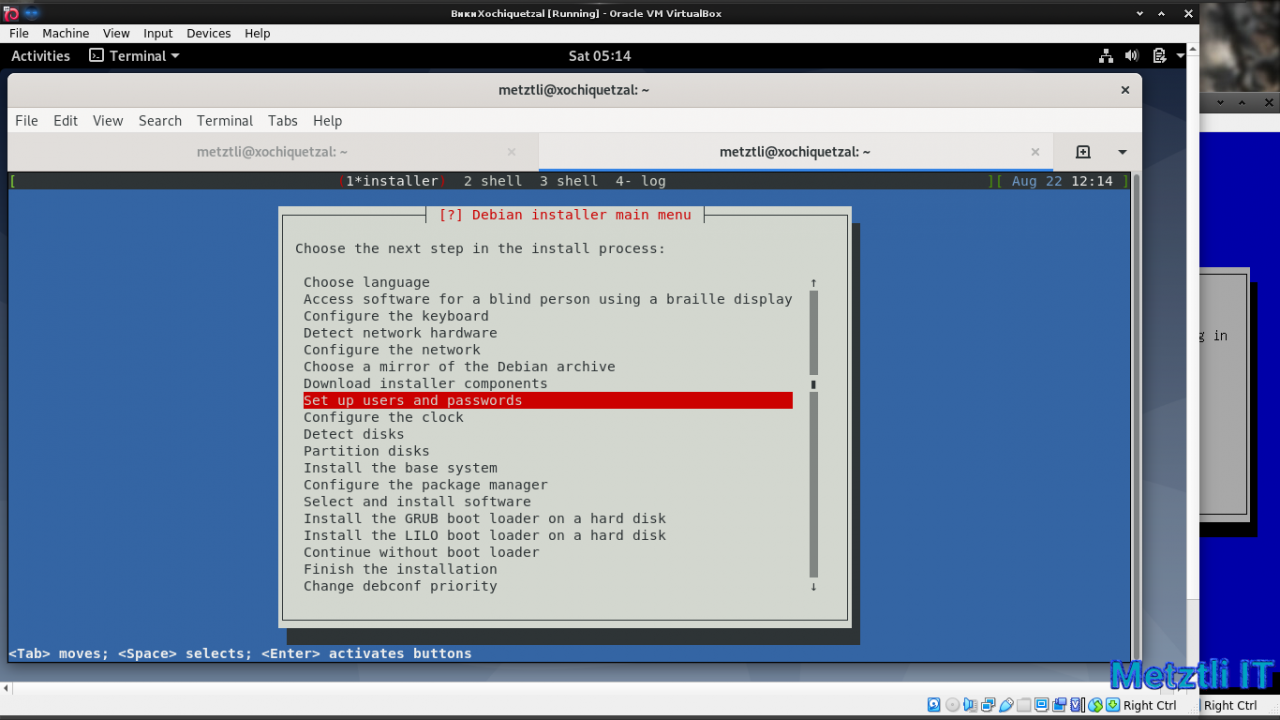1280x720 pixels.
Task: Open the VirtualBox Devices menu
Action: click(208, 33)
